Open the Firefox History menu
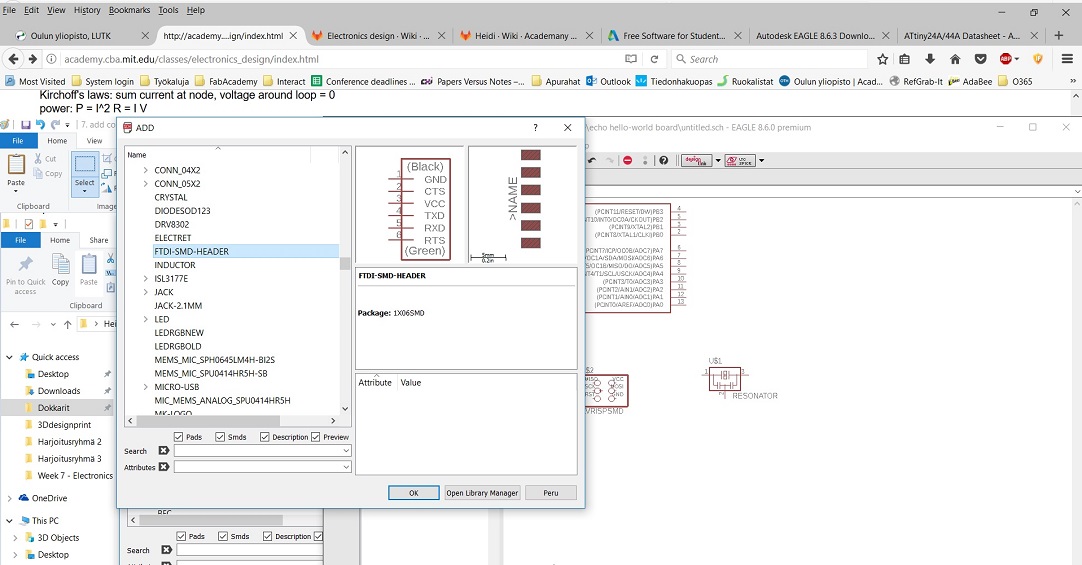This screenshot has height=565, width=1082. pos(87,10)
